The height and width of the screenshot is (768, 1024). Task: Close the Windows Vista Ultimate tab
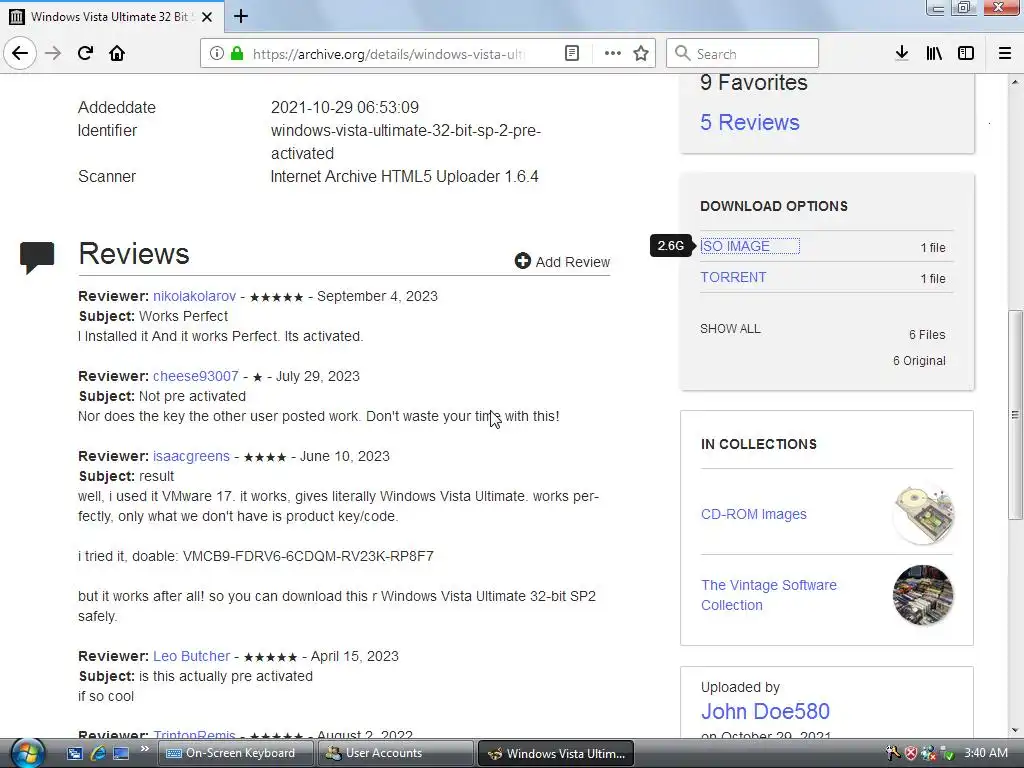tap(207, 17)
